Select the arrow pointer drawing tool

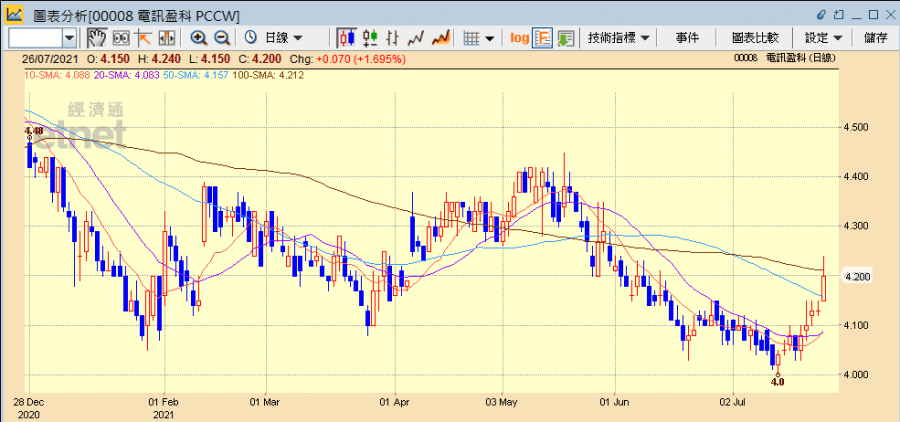[x=143, y=37]
